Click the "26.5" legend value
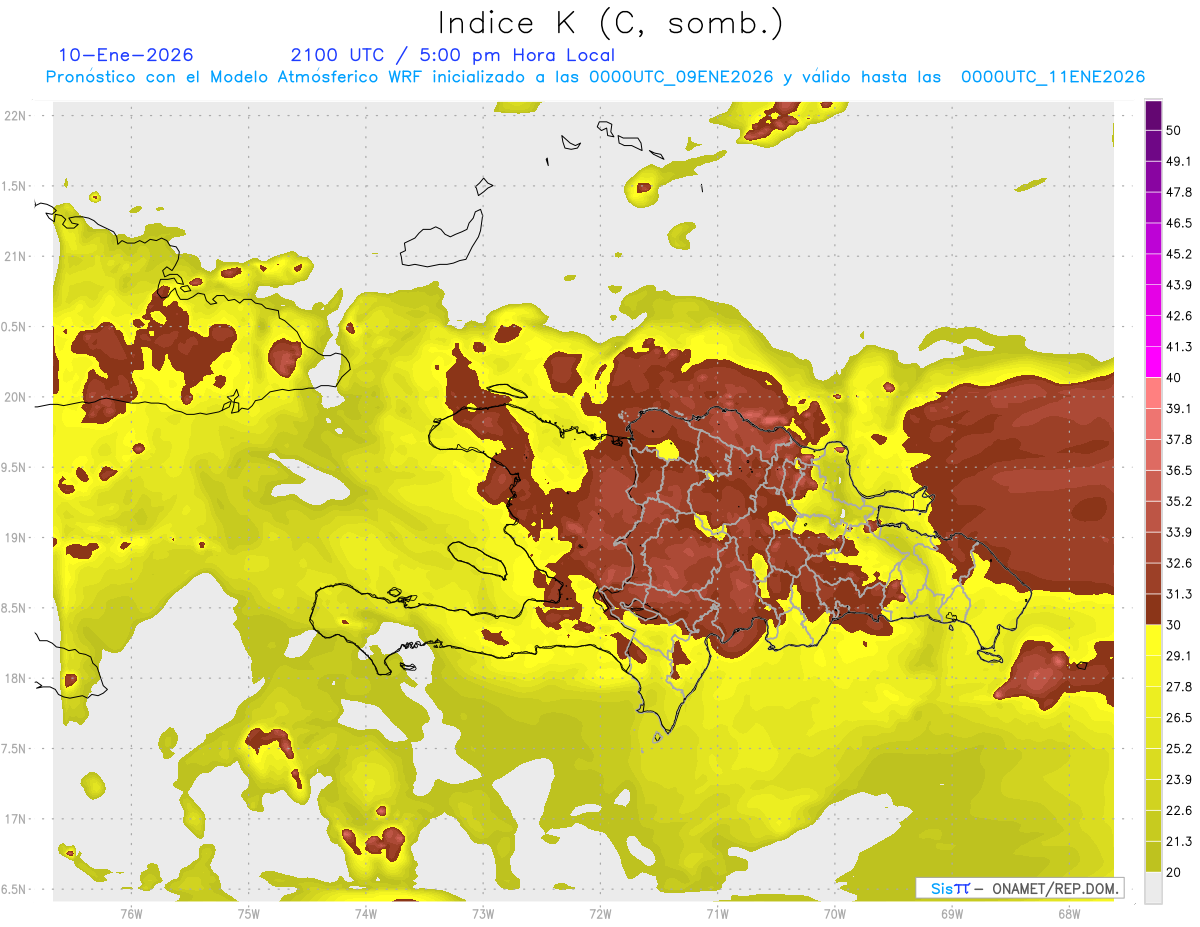 1179,718
